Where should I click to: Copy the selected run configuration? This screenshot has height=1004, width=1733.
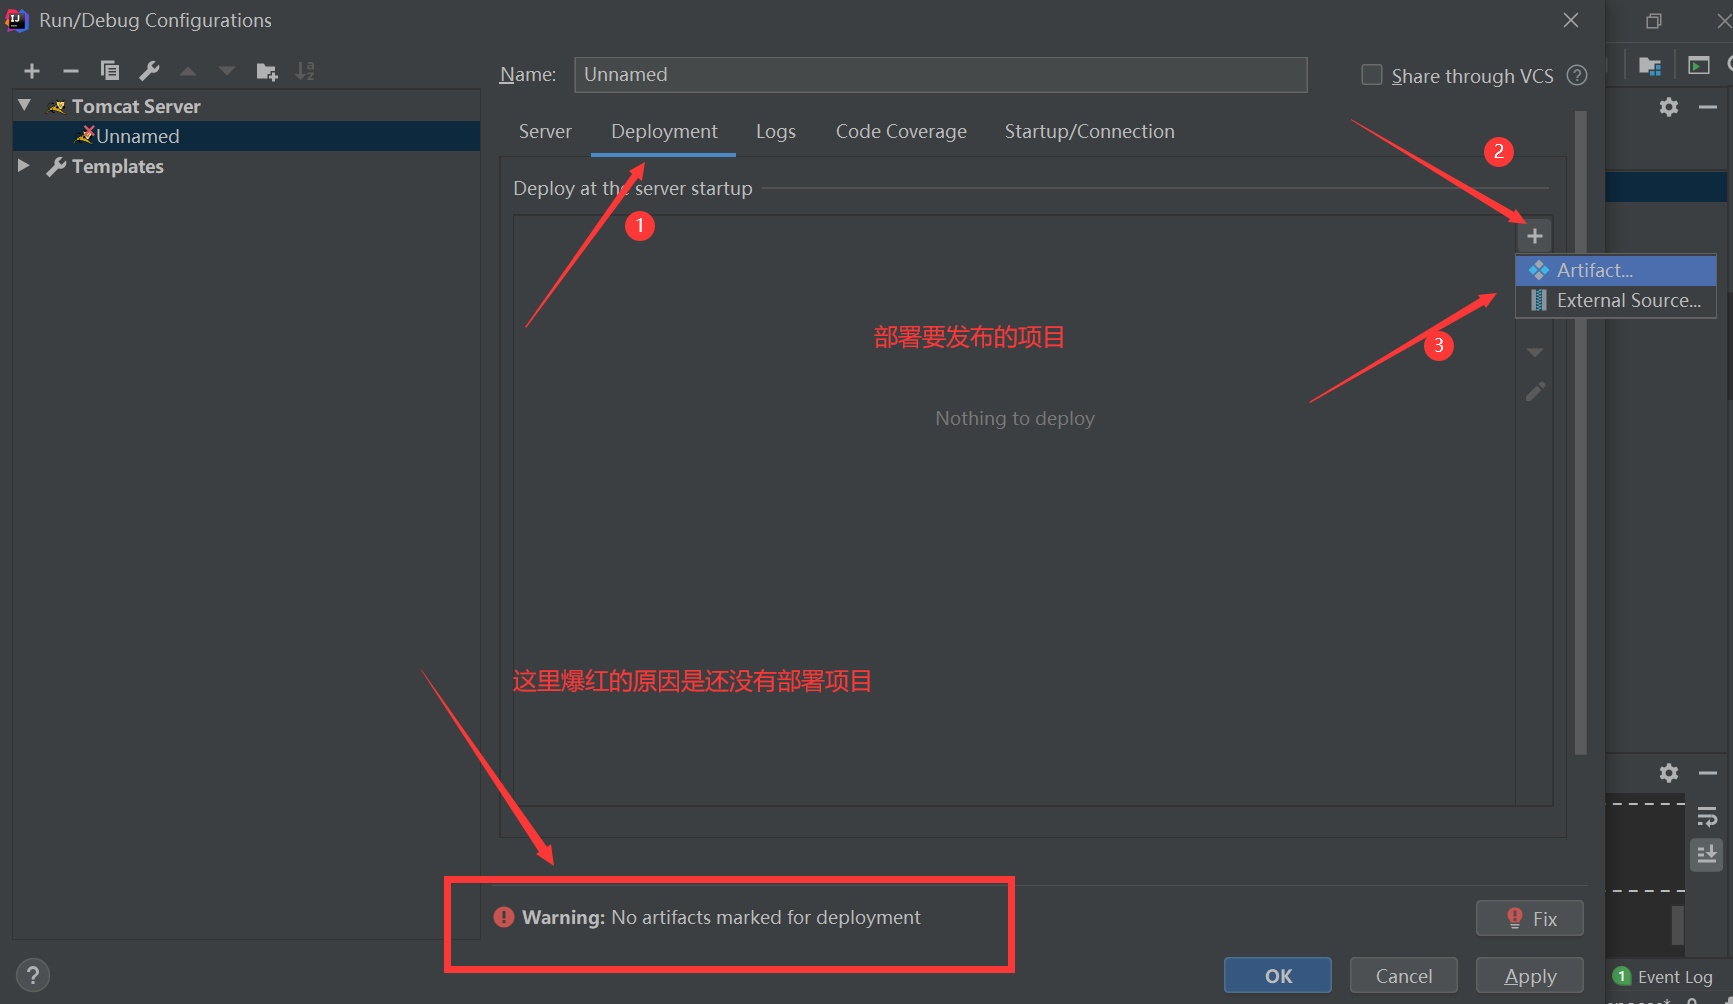110,71
